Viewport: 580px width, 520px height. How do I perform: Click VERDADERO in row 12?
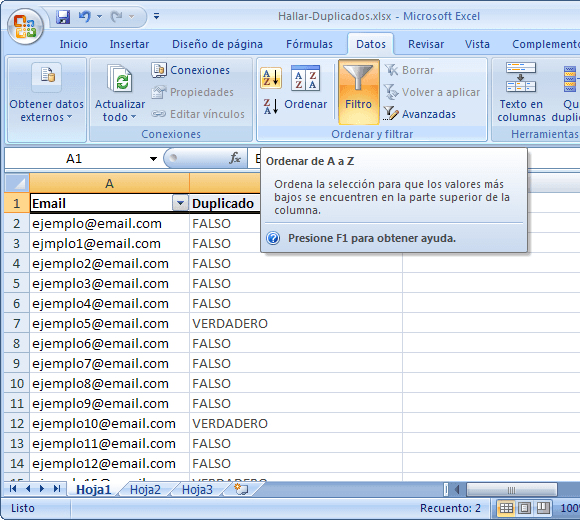[230, 423]
